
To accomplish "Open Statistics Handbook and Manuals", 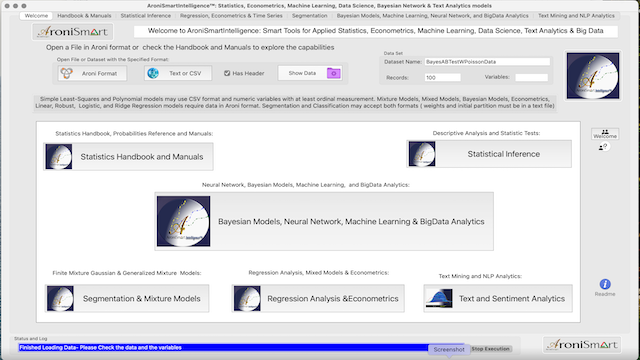I will coord(128,156).
